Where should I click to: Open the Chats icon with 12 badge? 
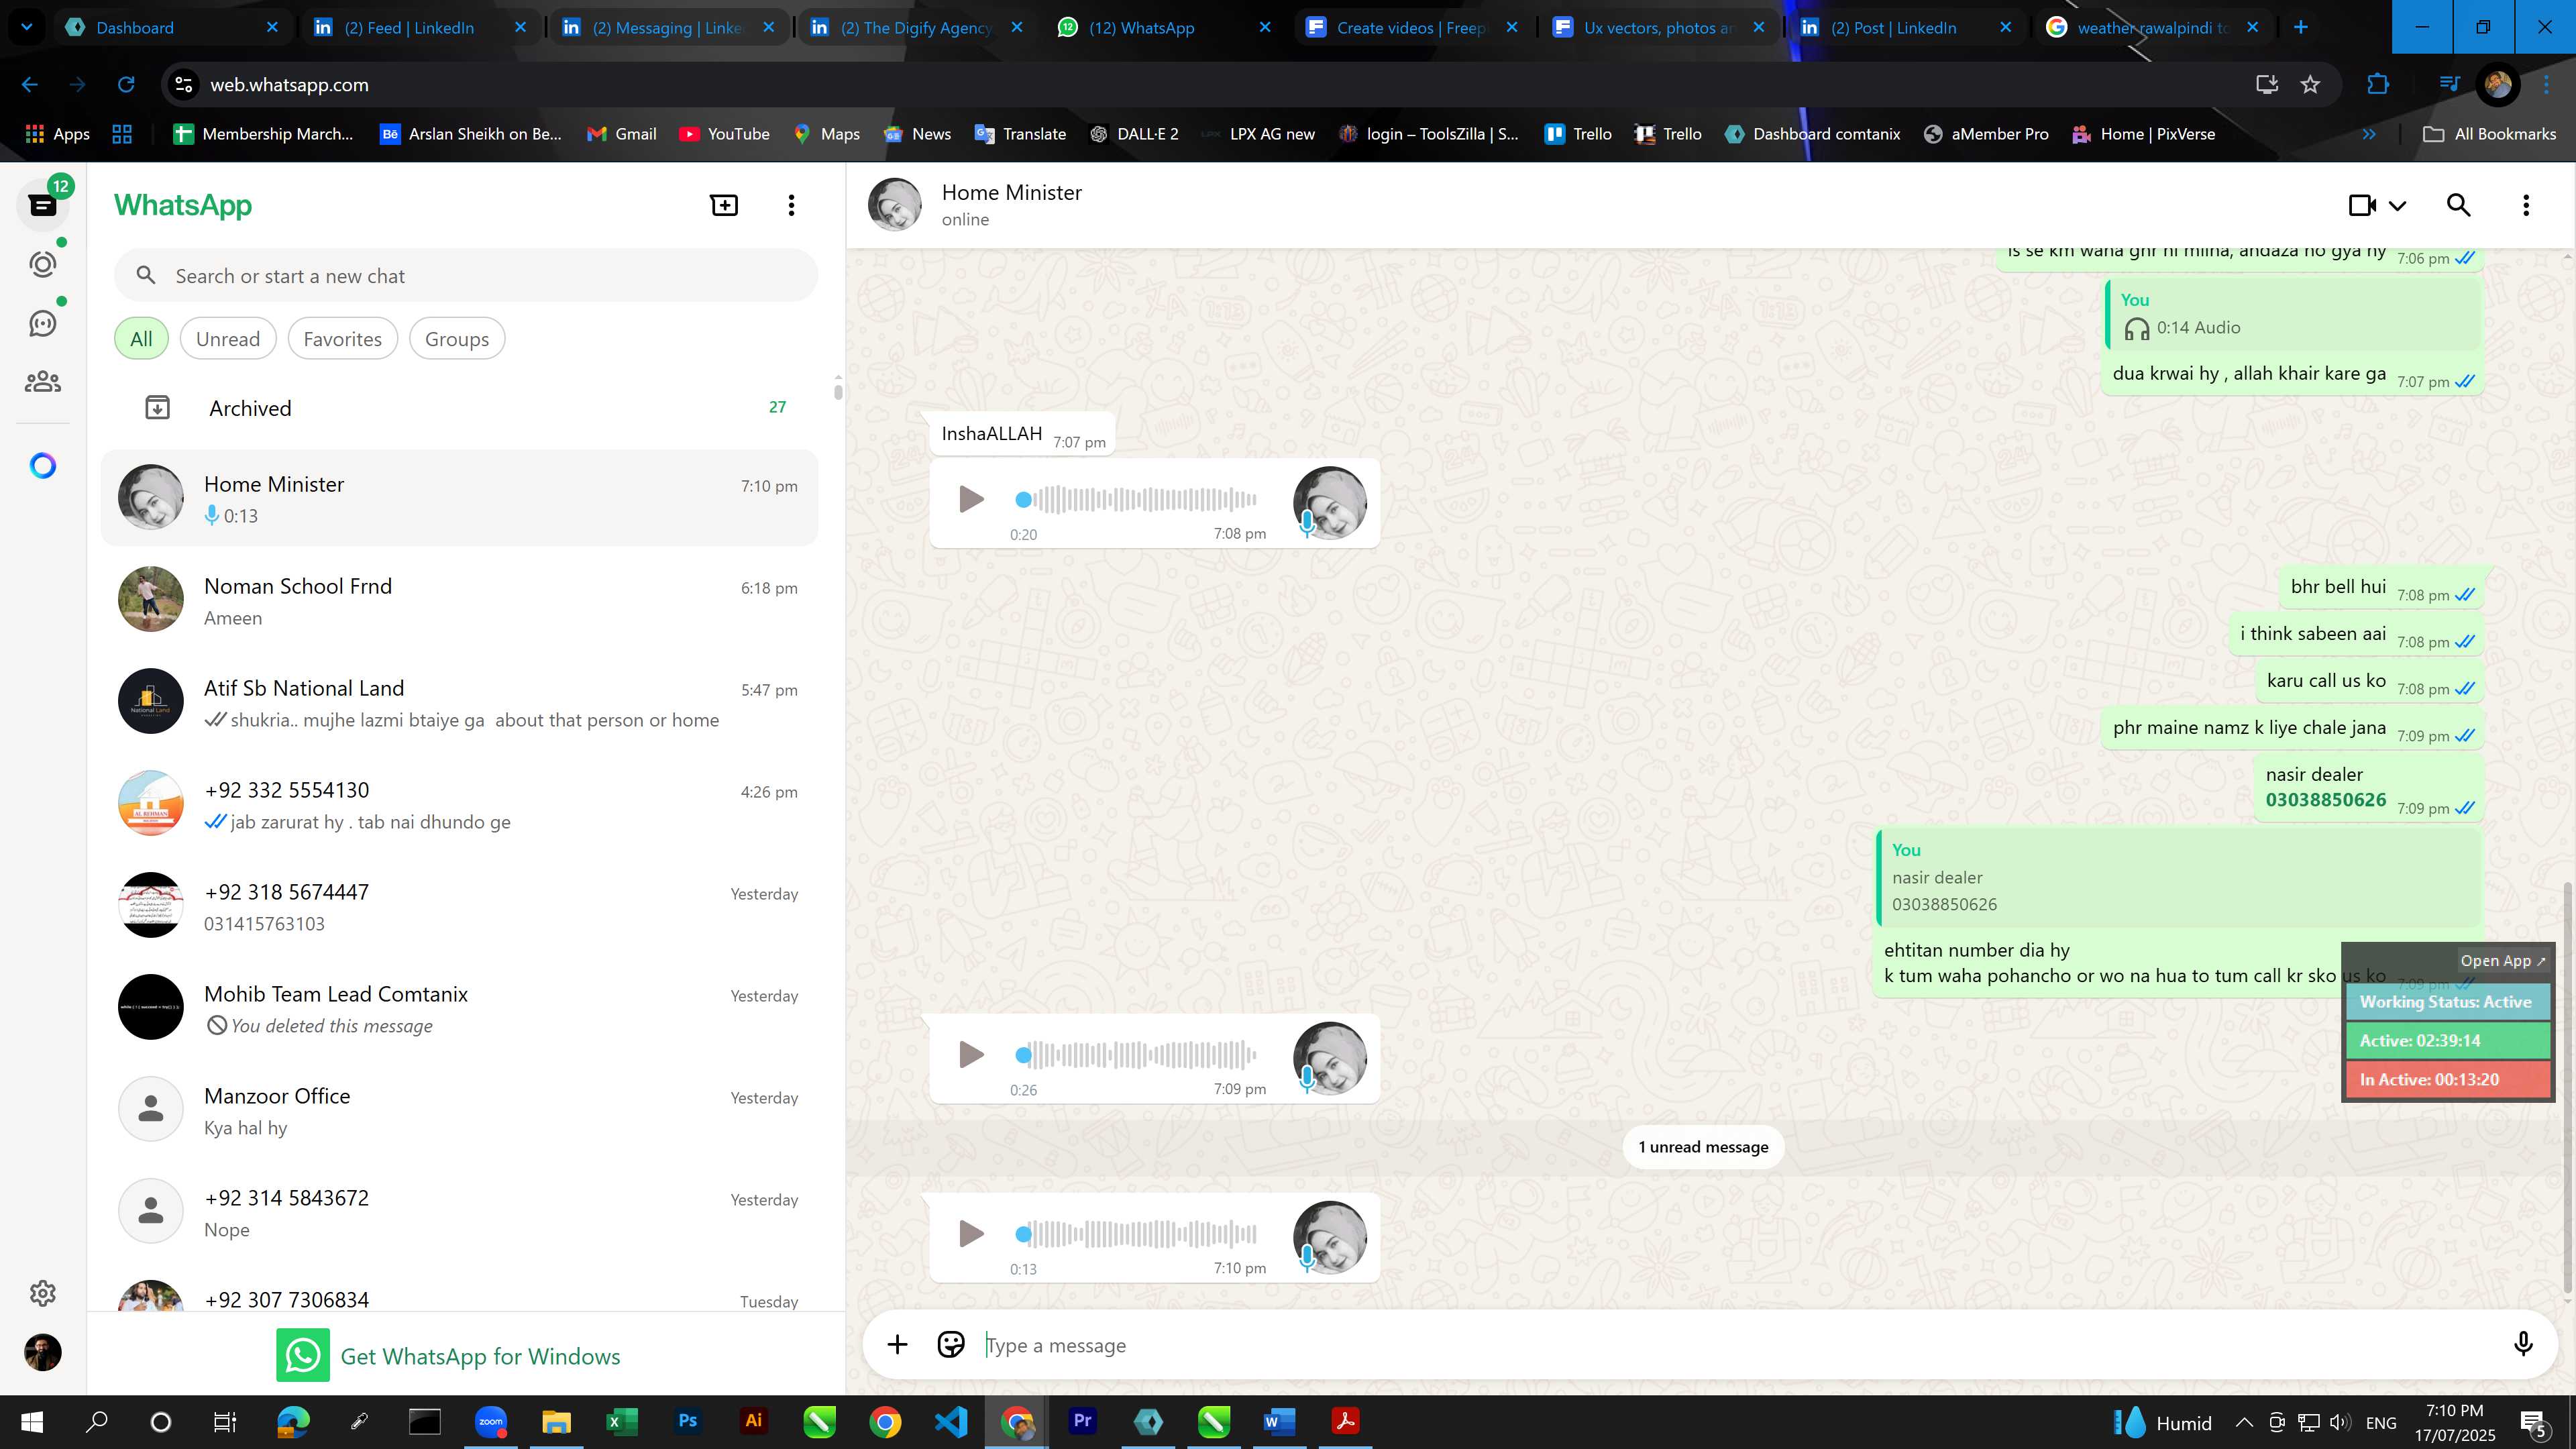[x=42, y=204]
